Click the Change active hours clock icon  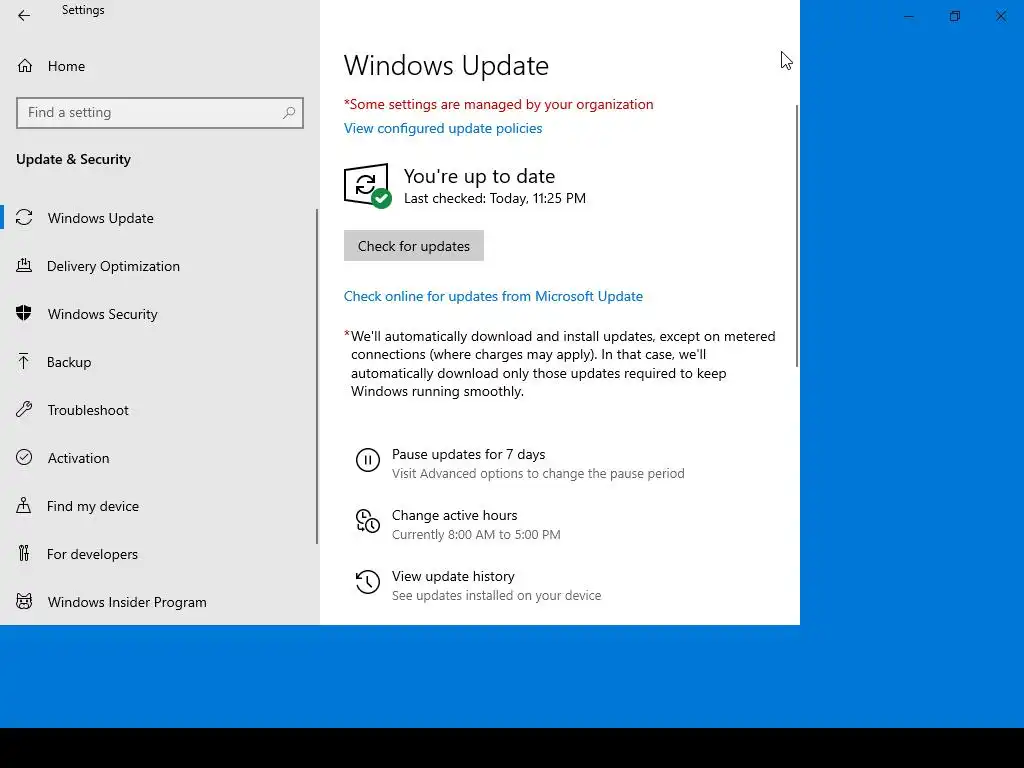pyautogui.click(x=368, y=521)
